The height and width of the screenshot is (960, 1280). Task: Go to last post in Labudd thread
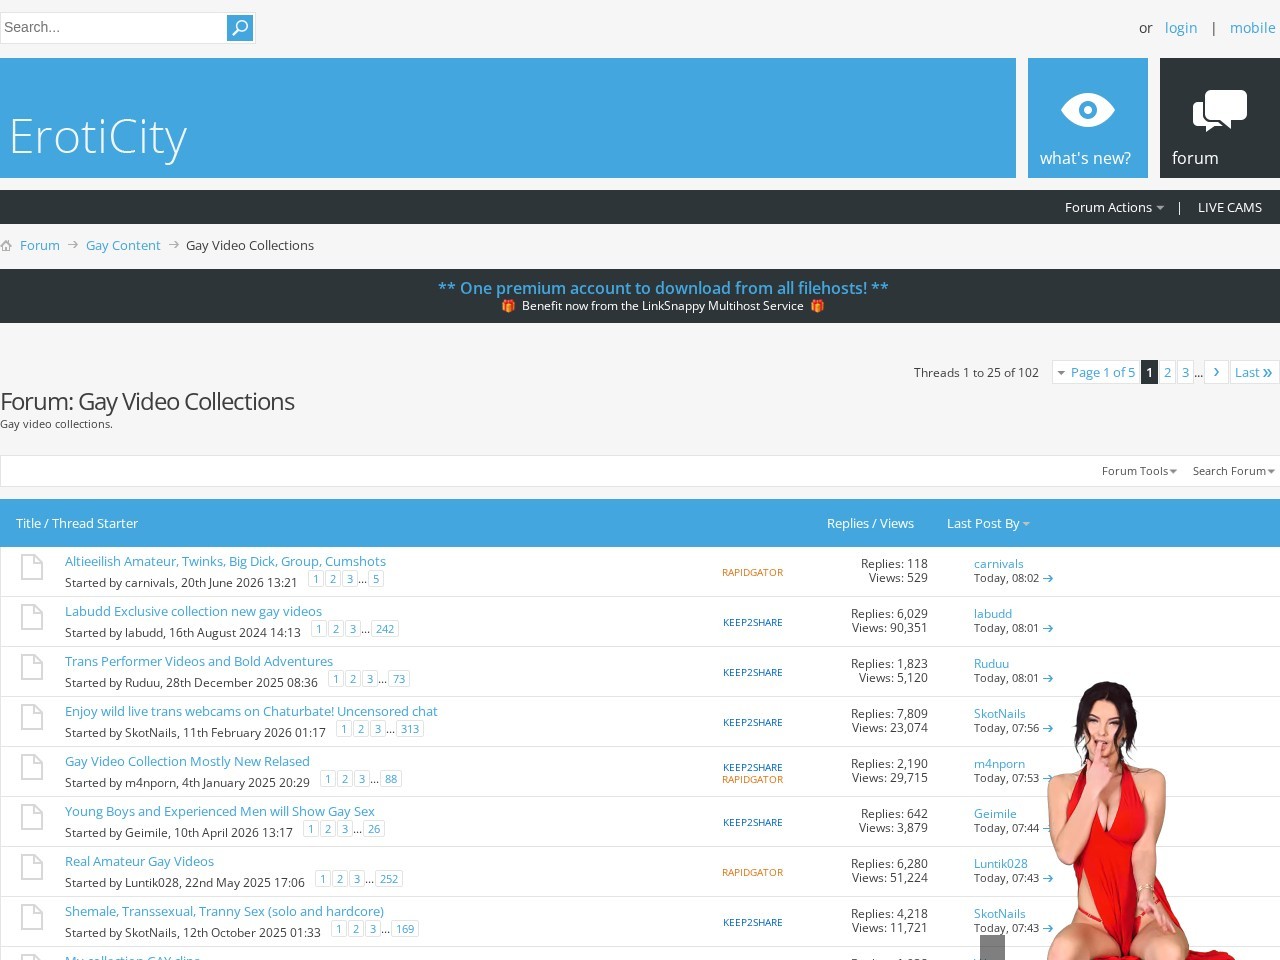pos(1048,628)
